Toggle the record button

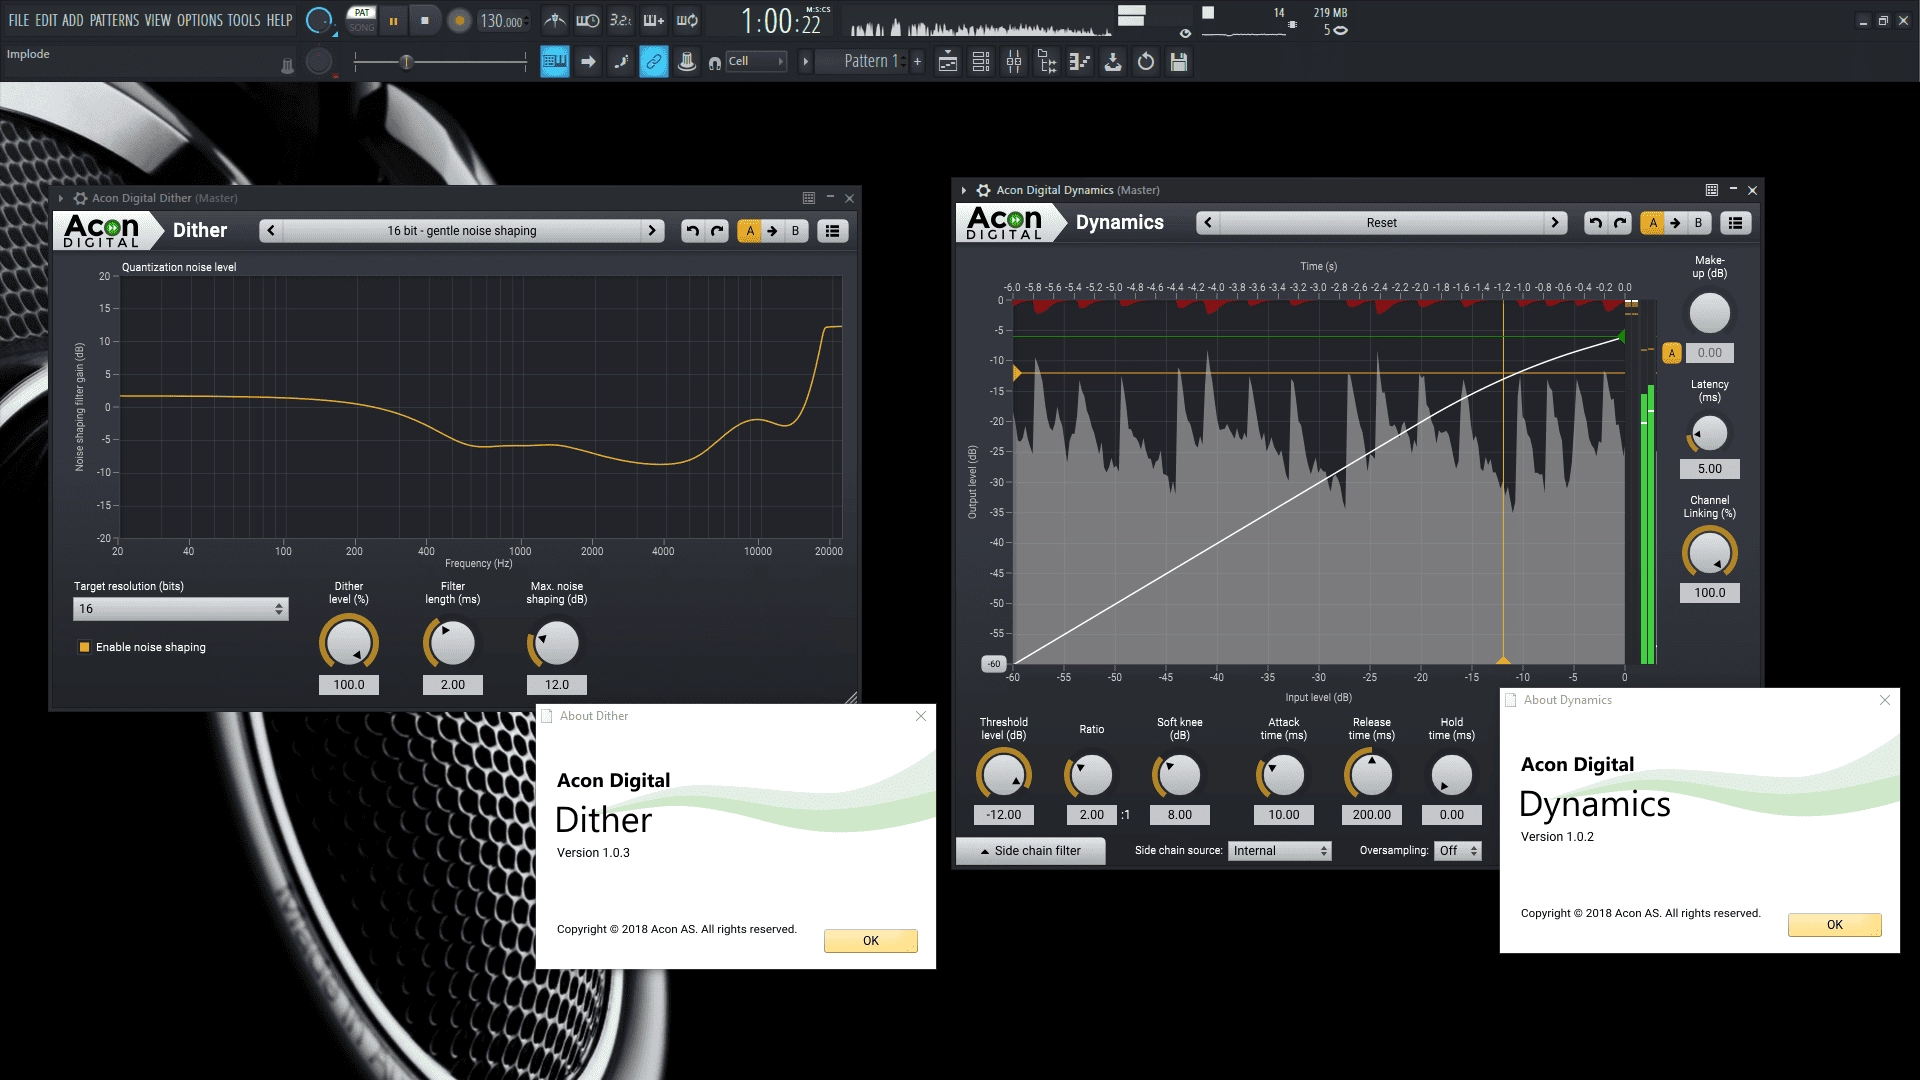point(459,21)
